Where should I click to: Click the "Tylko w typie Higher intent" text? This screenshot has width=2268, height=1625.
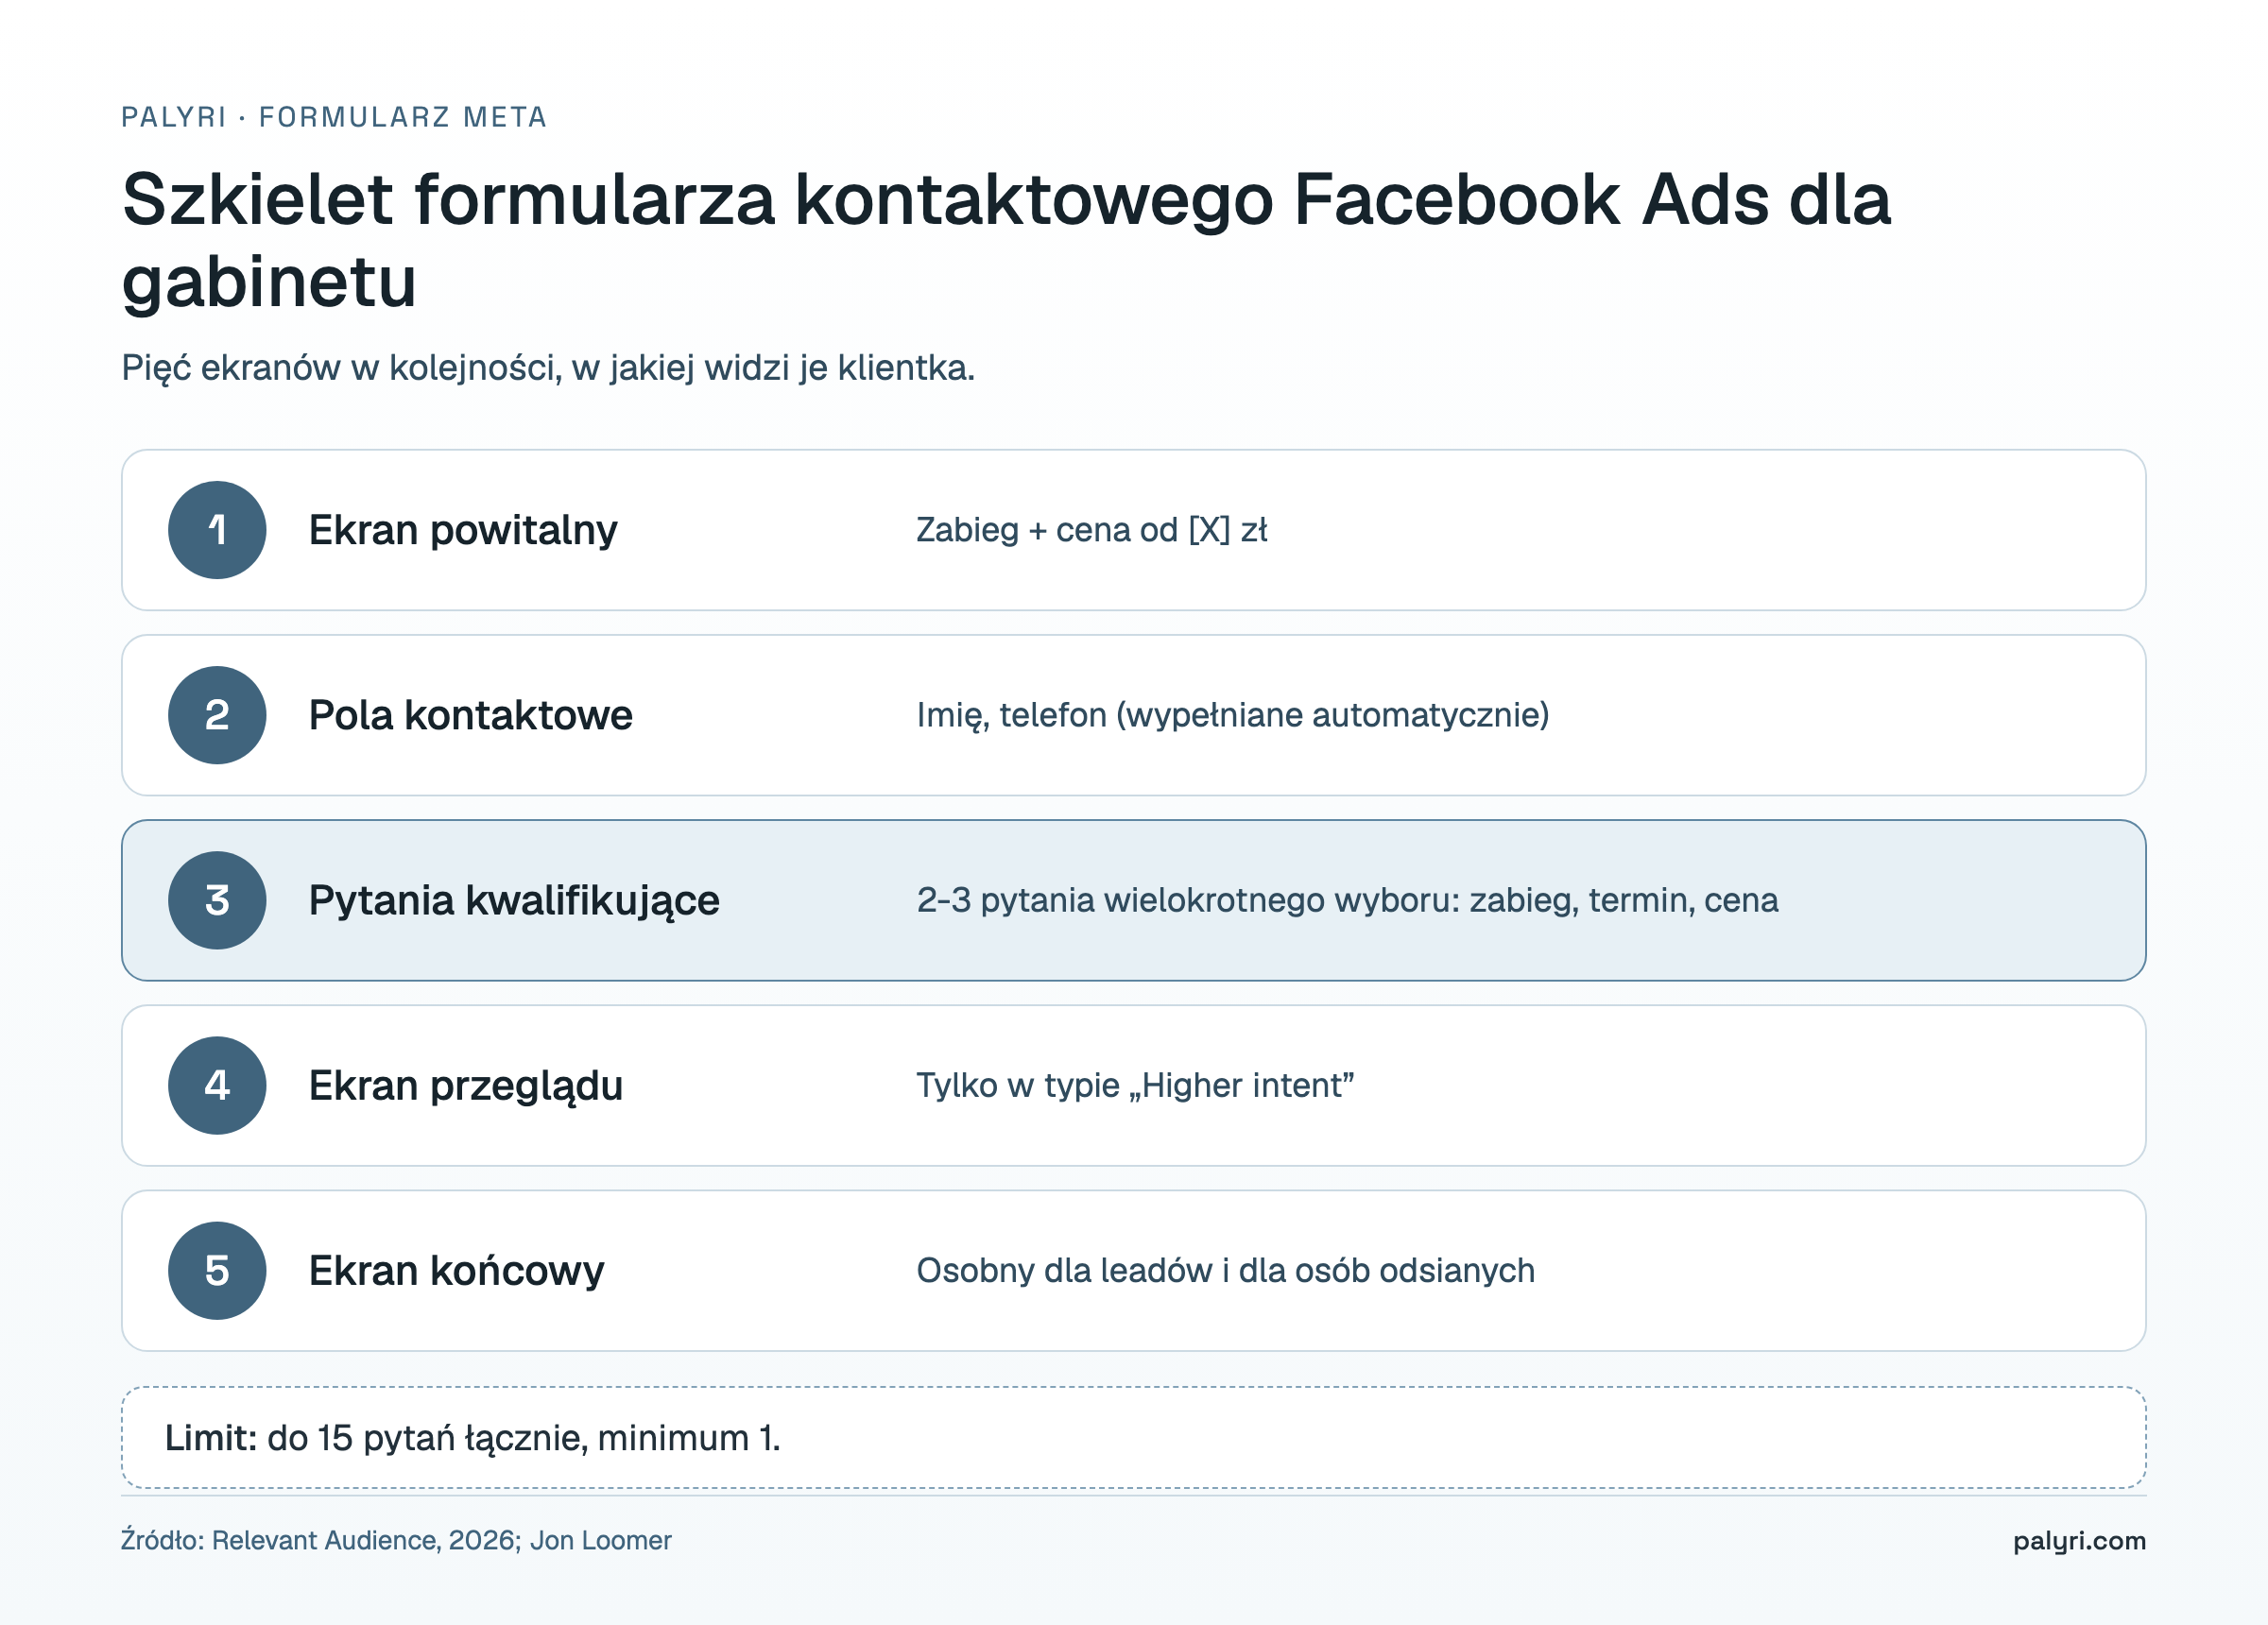tap(1135, 1085)
